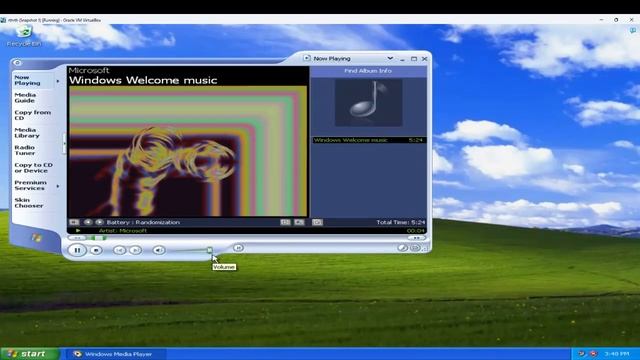Click the small play status icon
The image size is (640, 360).
click(x=78, y=231)
